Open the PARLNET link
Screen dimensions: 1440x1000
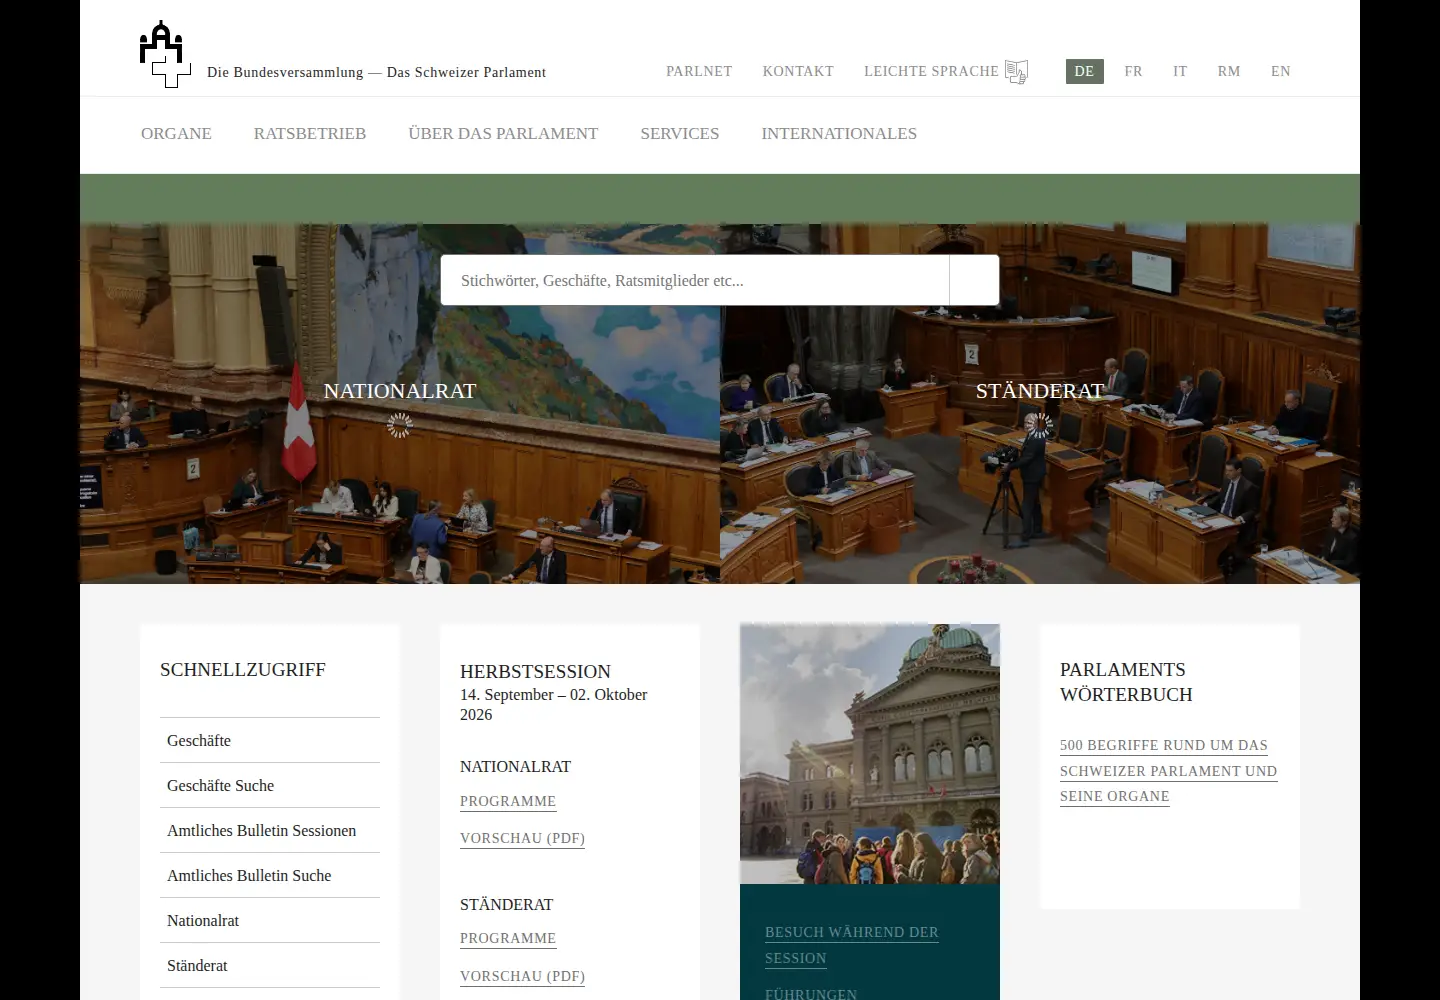pyautogui.click(x=699, y=71)
